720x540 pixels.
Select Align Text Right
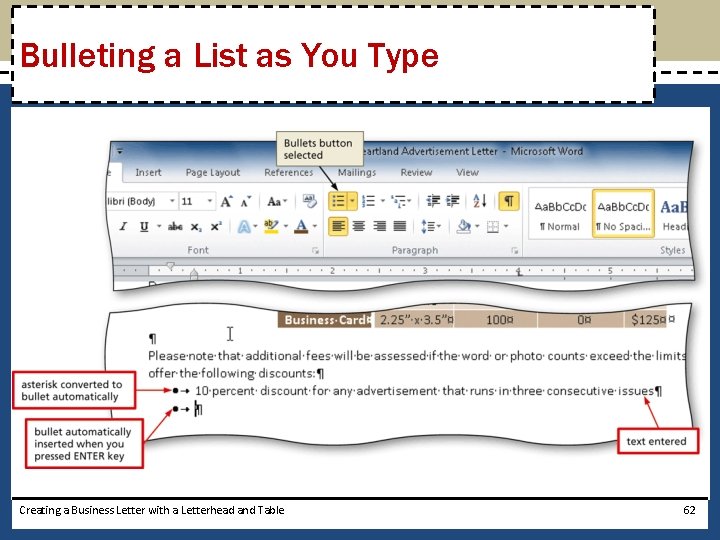click(379, 226)
